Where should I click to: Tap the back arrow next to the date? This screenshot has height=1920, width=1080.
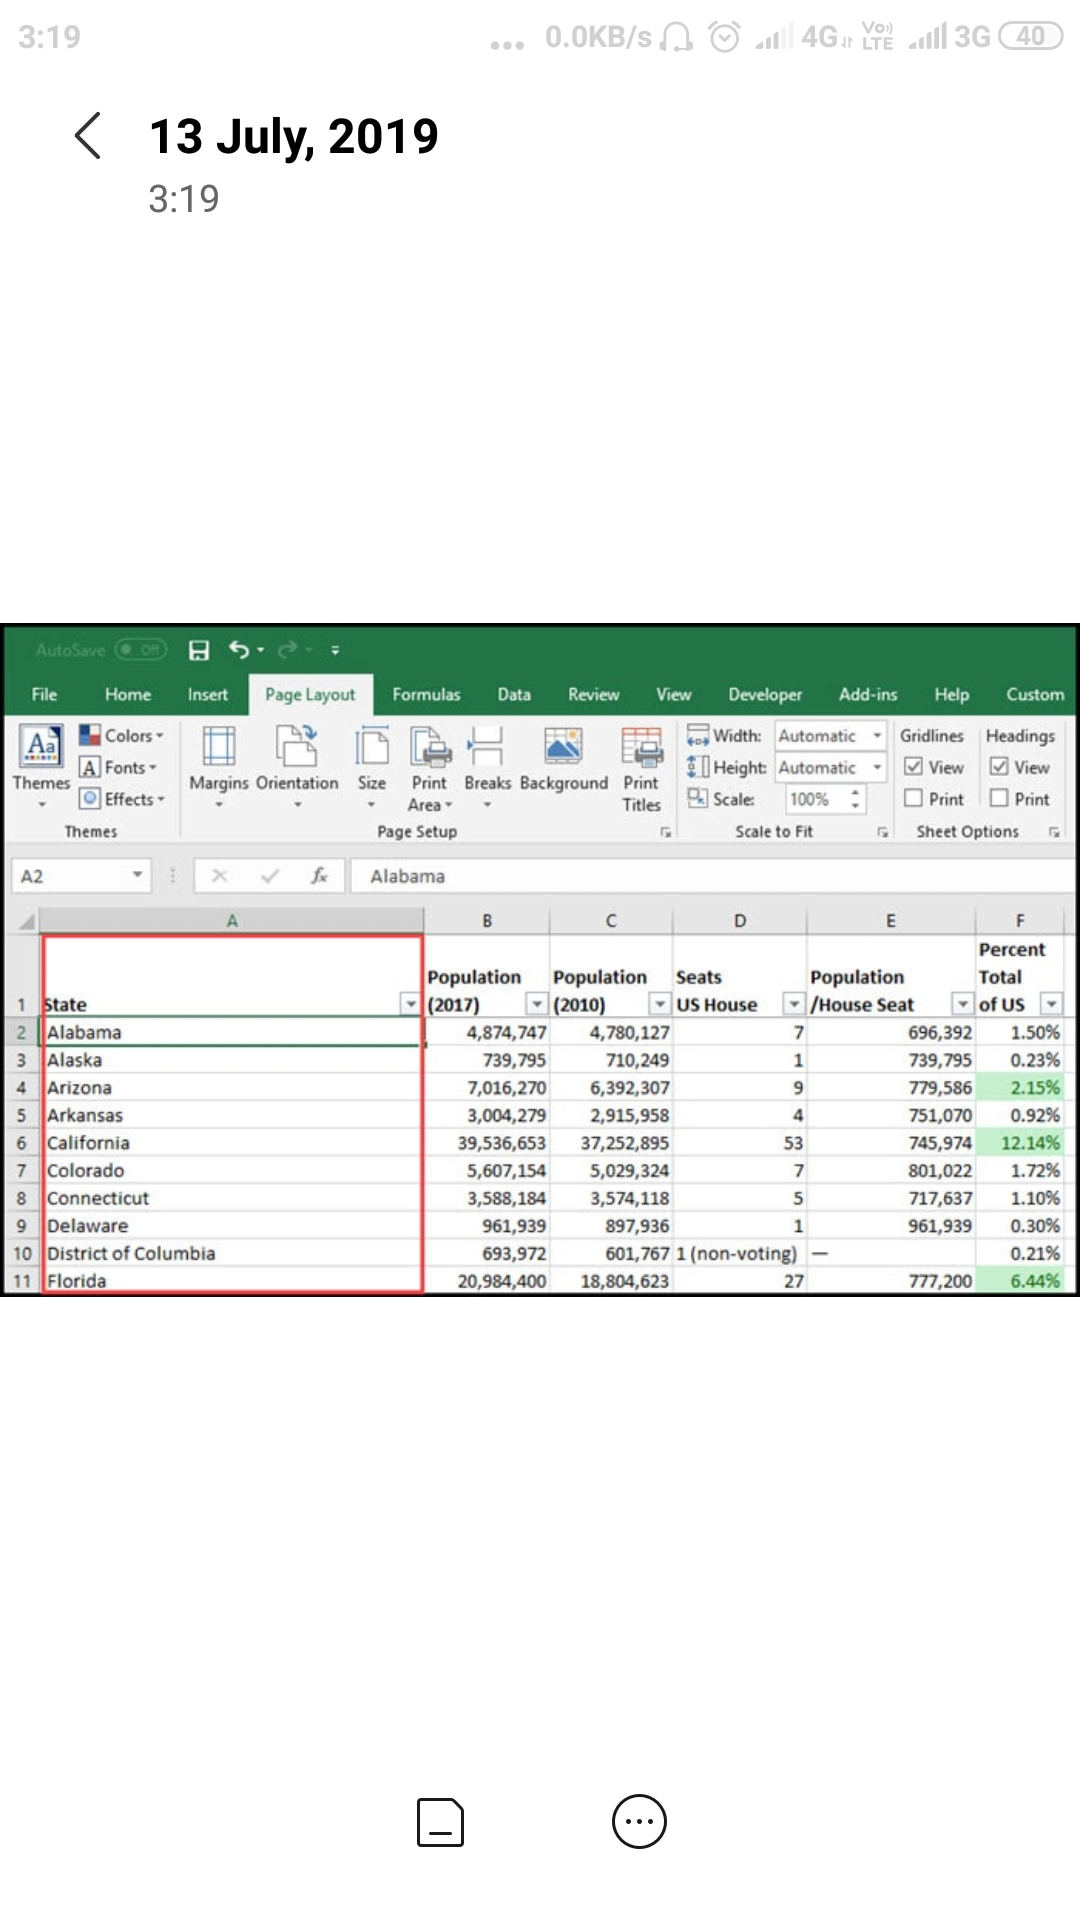pyautogui.click(x=89, y=136)
